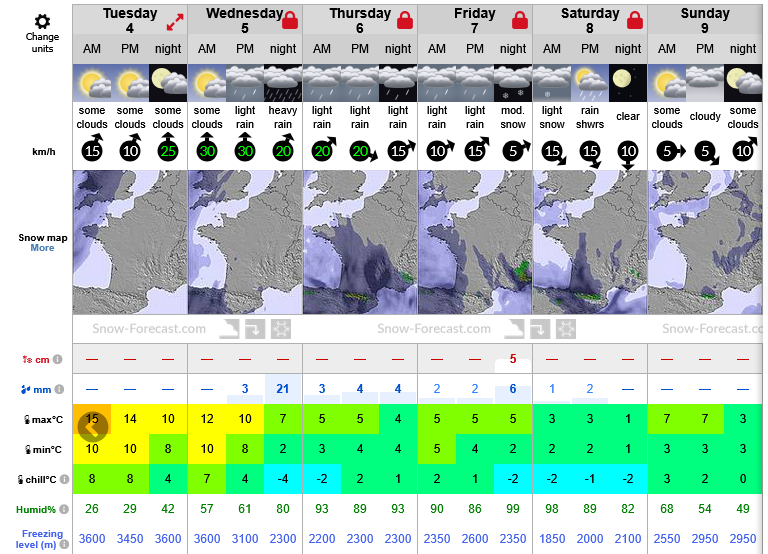Click the Saturday AM light snow icon
This screenshot has height=554, width=768.
[x=552, y=83]
